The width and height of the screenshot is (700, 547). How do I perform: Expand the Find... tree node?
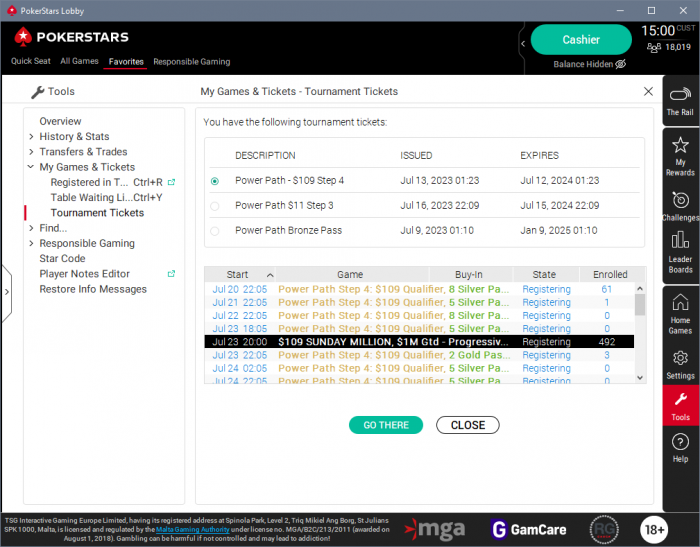31,228
